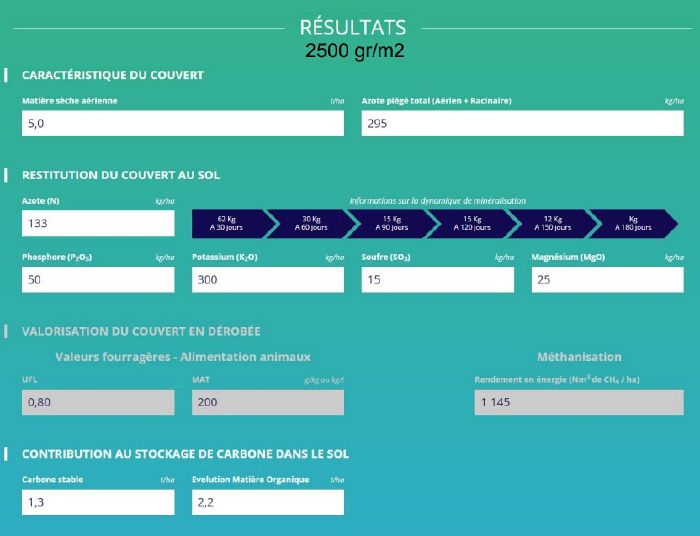Click the 12 Kg at 150 jours arrow
This screenshot has width=700, height=536.
[553, 223]
